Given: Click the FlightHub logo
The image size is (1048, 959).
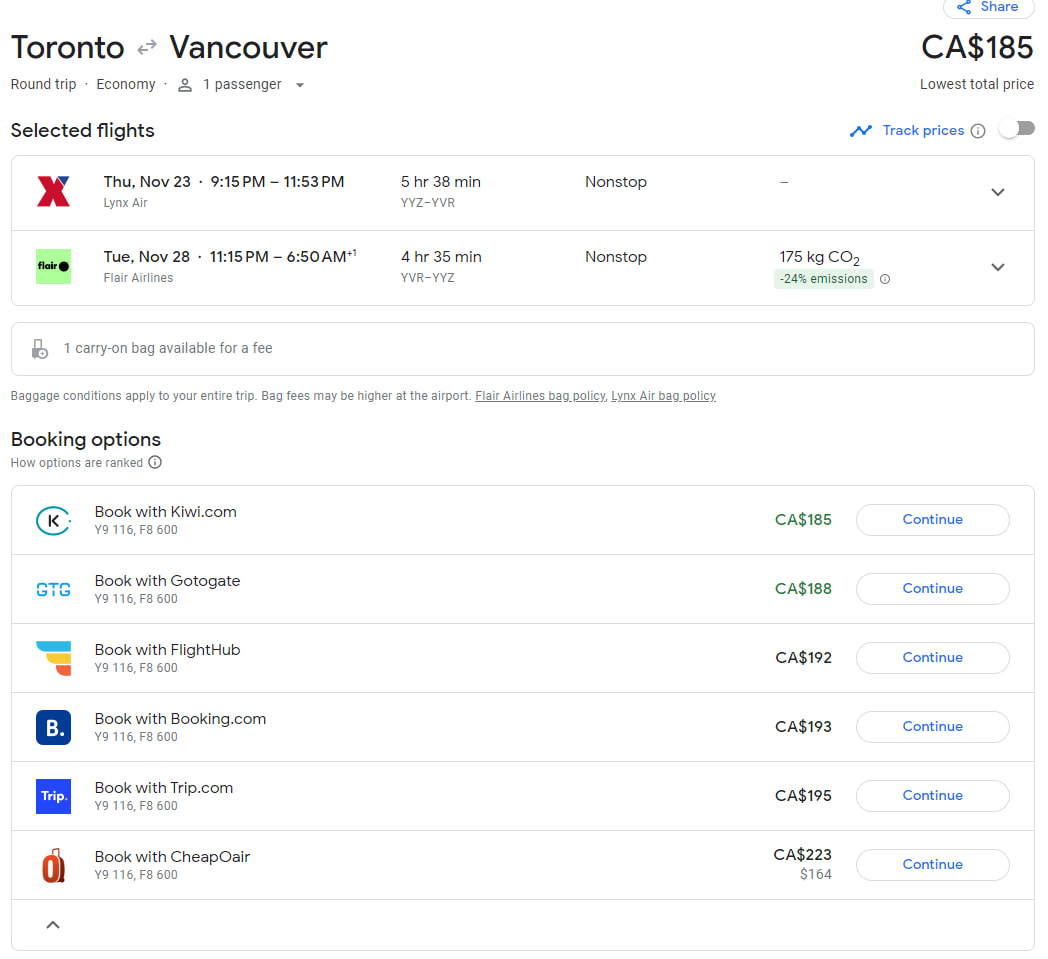Looking at the screenshot, I should pyautogui.click(x=53, y=658).
